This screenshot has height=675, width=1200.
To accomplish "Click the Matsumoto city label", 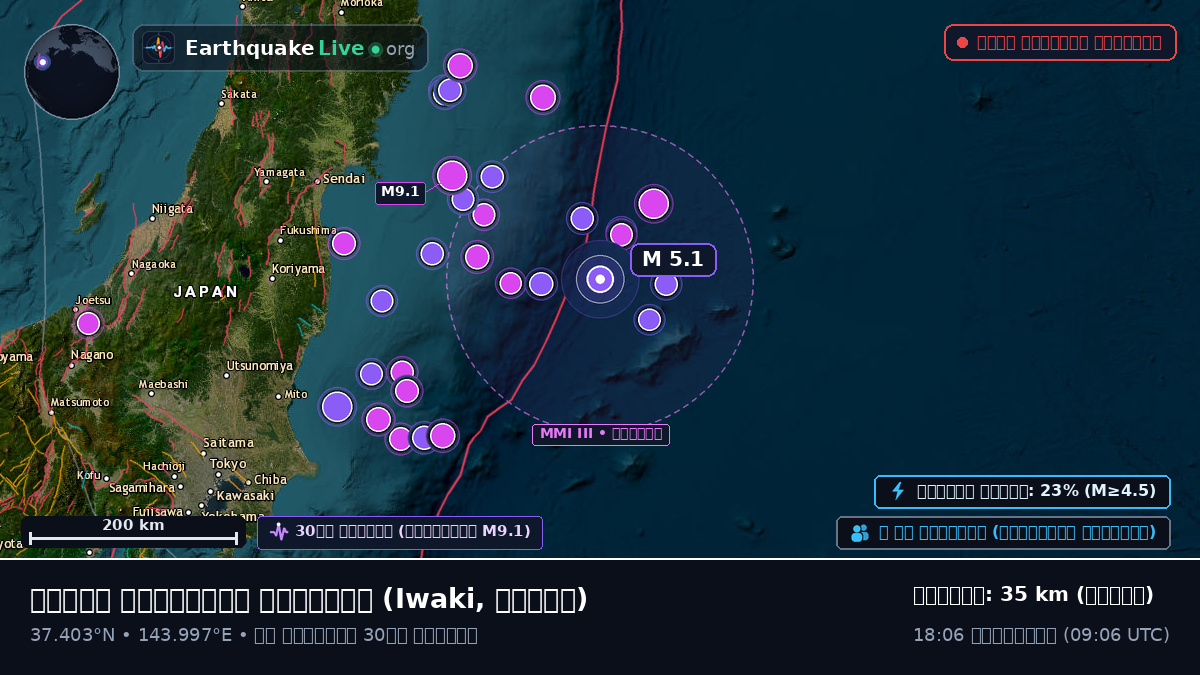I will tap(80, 402).
